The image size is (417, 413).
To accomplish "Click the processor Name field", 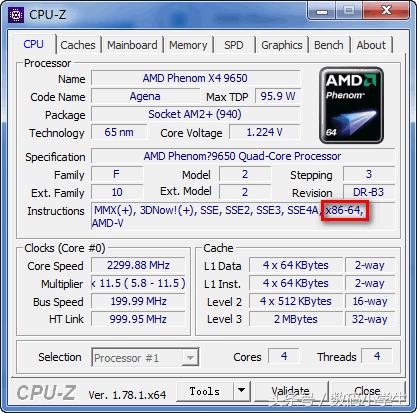I will [196, 78].
